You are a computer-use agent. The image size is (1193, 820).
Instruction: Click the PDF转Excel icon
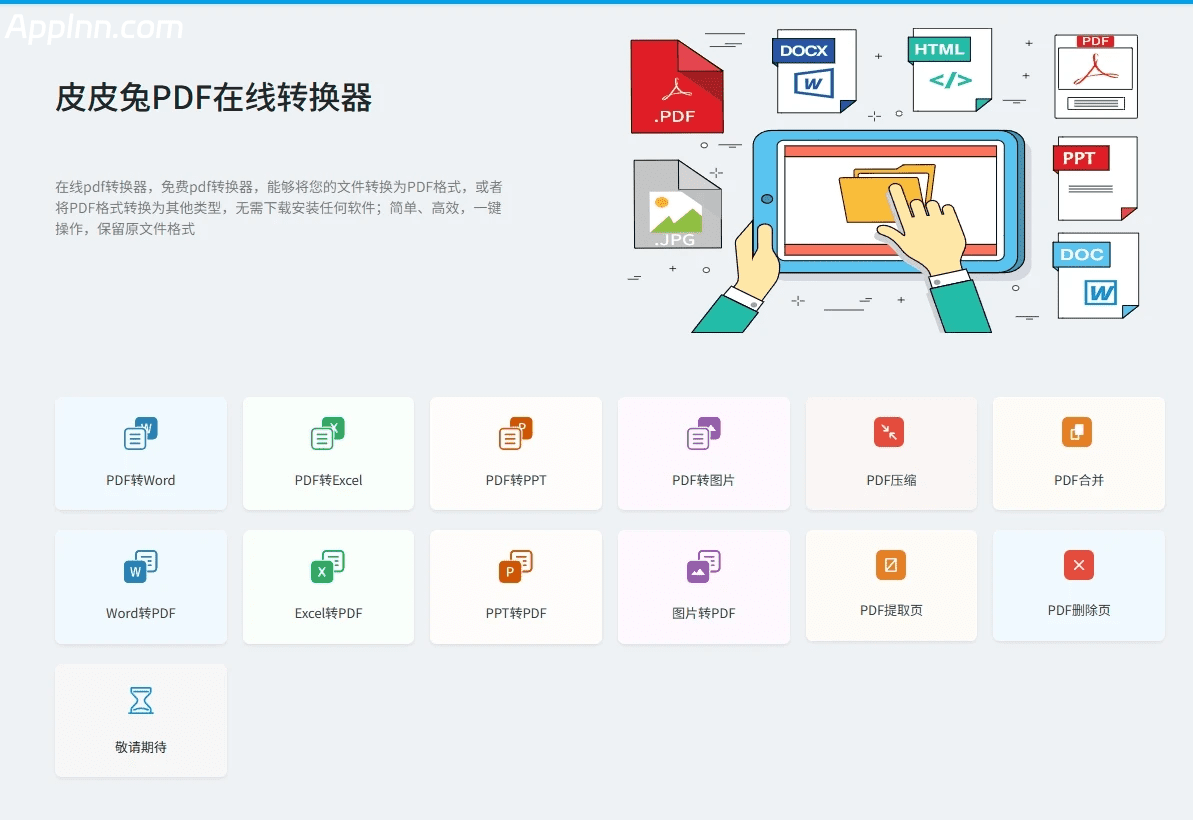pos(328,433)
